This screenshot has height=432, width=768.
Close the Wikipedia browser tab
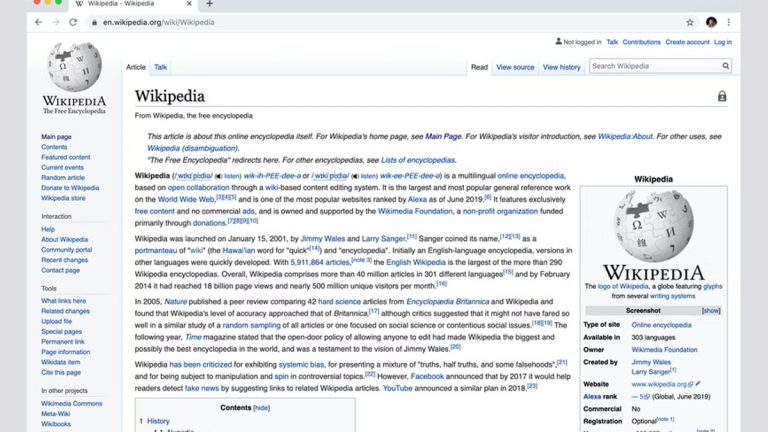[189, 4]
